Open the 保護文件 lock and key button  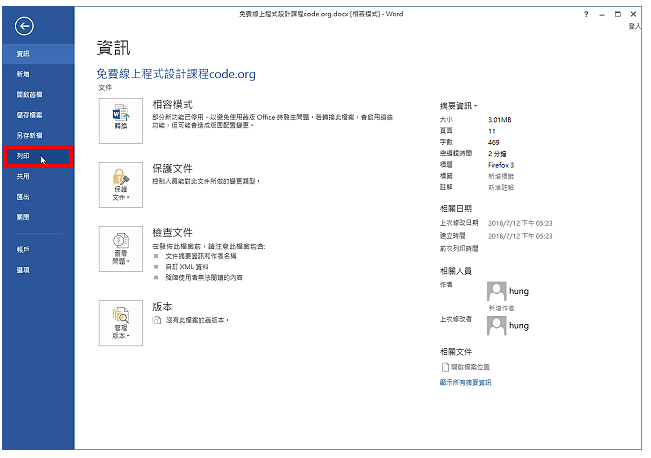tap(121, 185)
